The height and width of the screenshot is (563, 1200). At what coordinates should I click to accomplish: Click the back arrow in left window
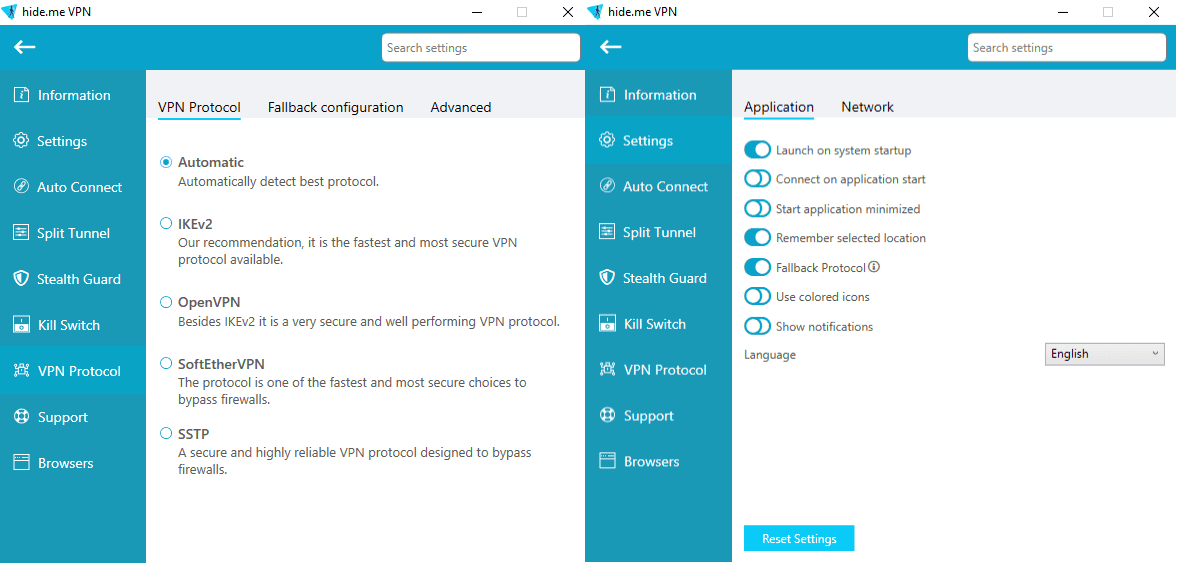coord(25,47)
